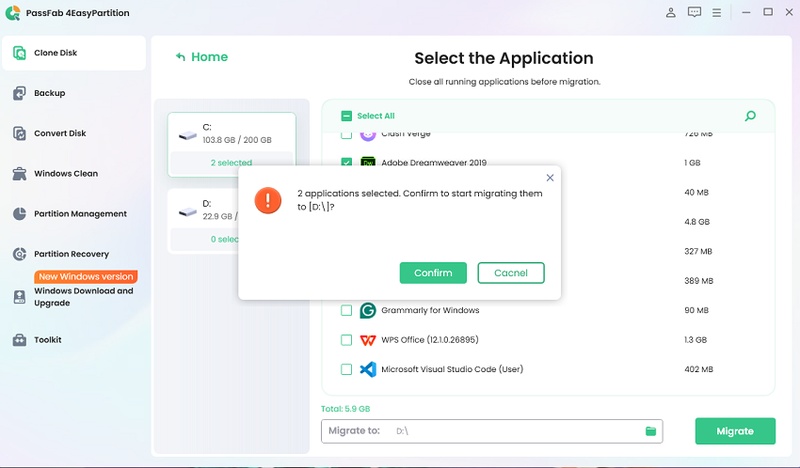Click the Adobe Dreamweaver app icon
The width and height of the screenshot is (800, 468).
[x=368, y=162]
